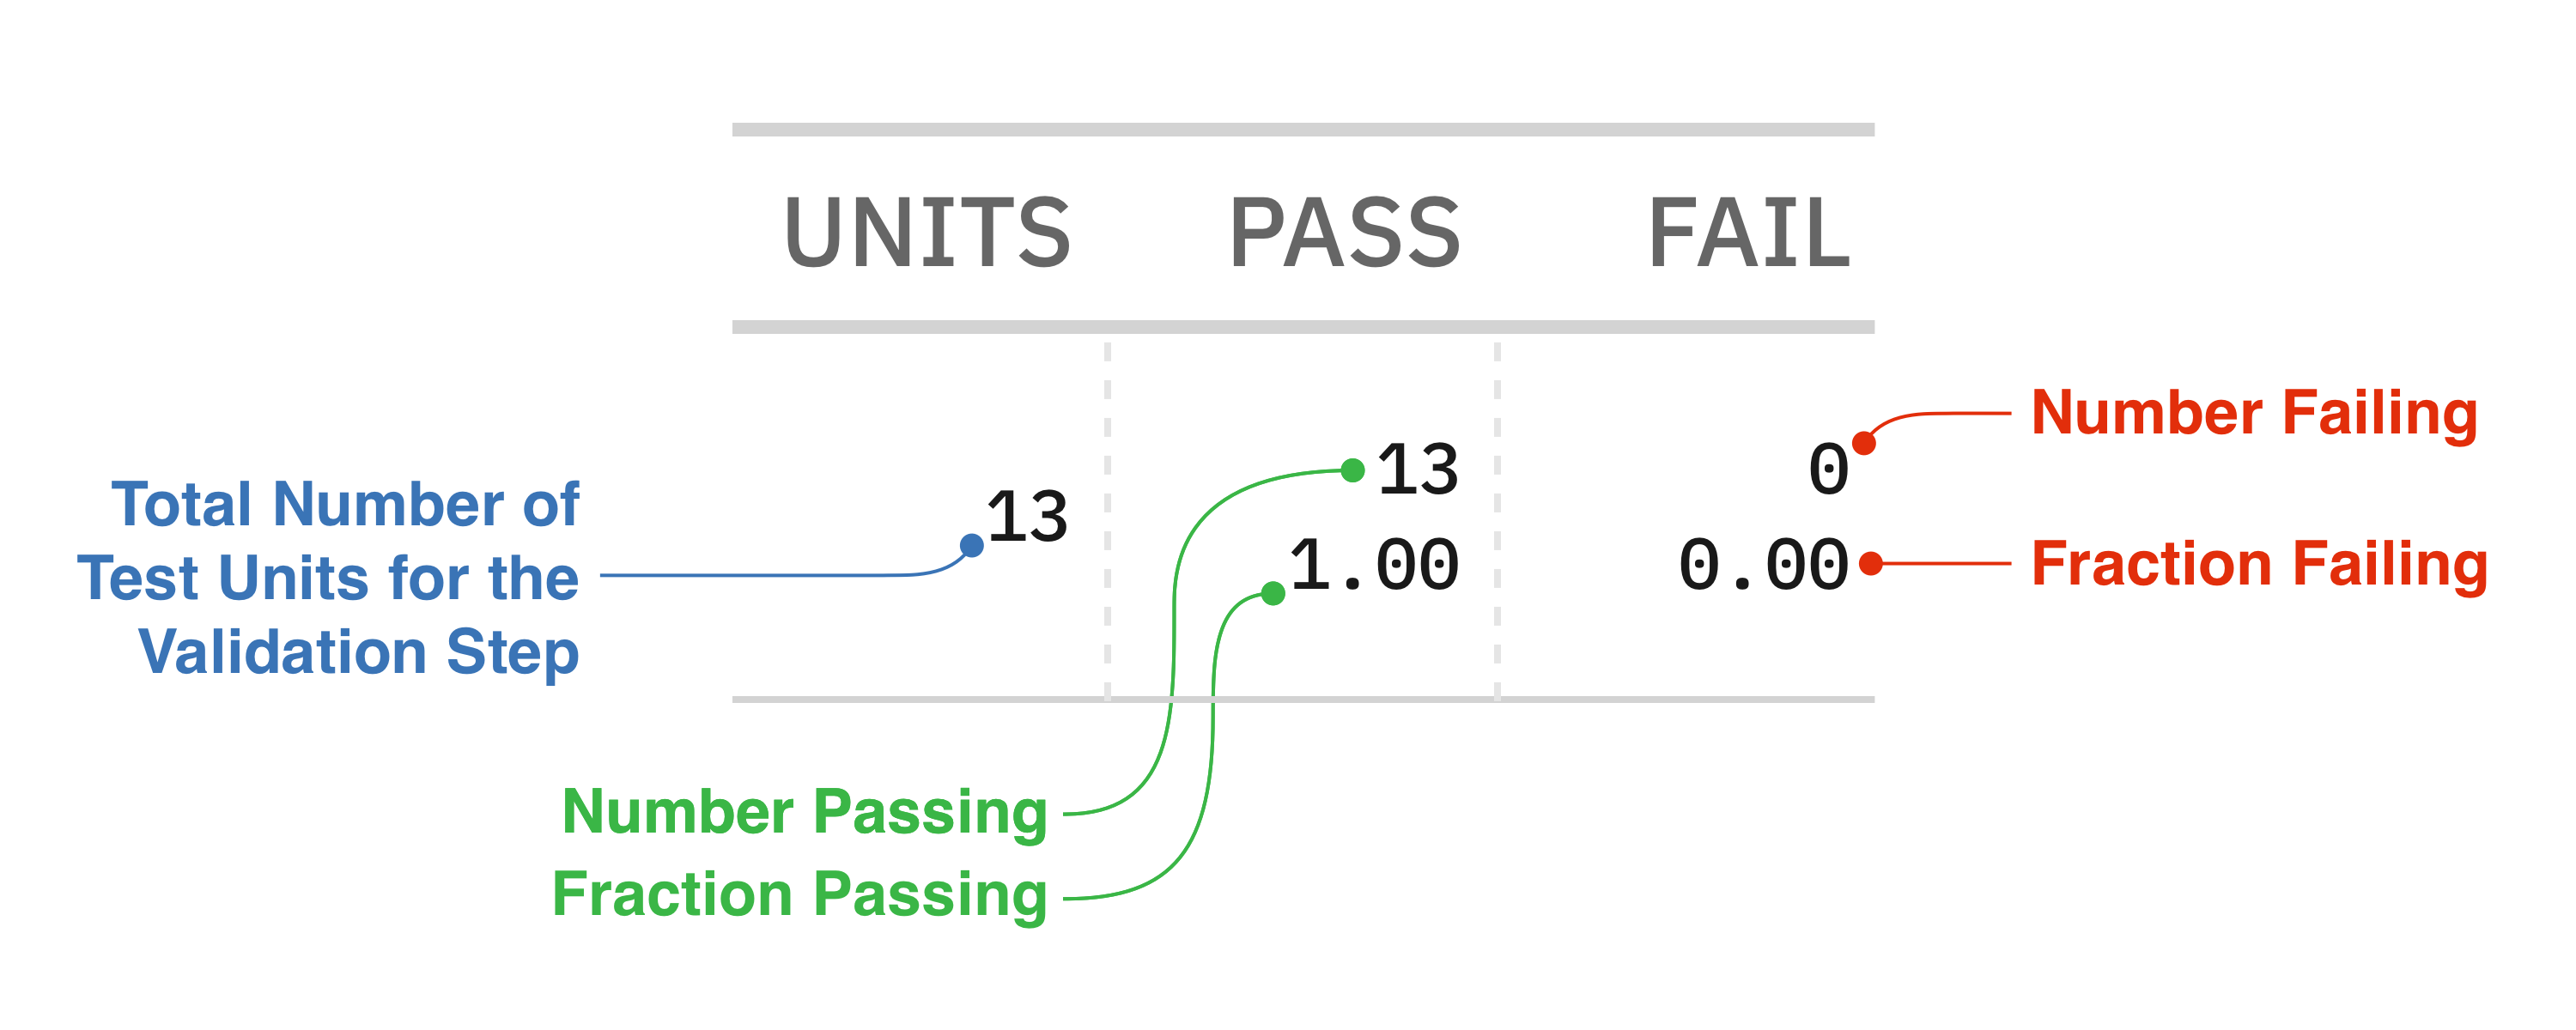Click dashed divider between UNITS and PASS

[1107, 520]
